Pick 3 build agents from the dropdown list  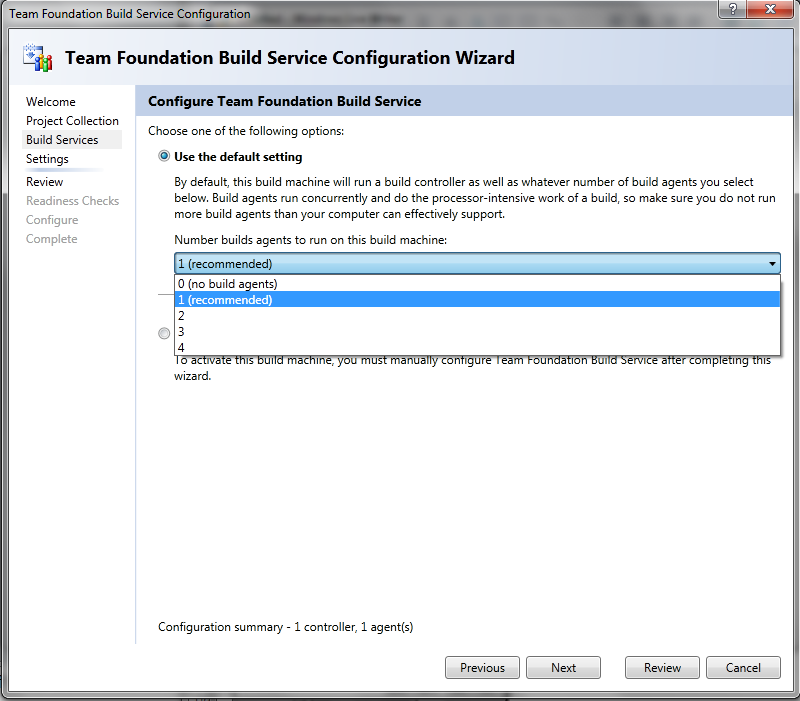pyautogui.click(x=477, y=332)
